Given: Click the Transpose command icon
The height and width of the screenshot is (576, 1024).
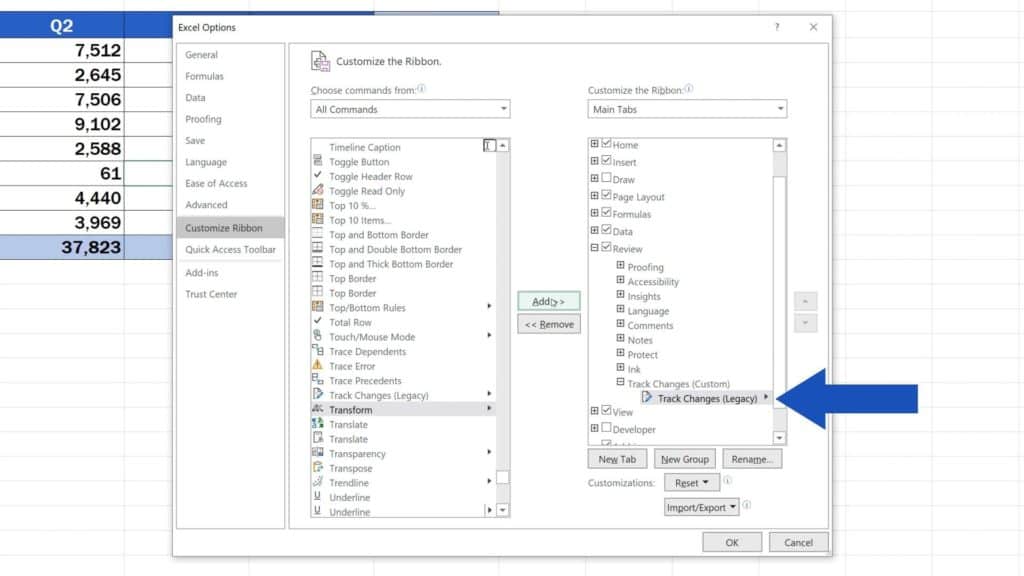Looking at the screenshot, I should point(317,467).
